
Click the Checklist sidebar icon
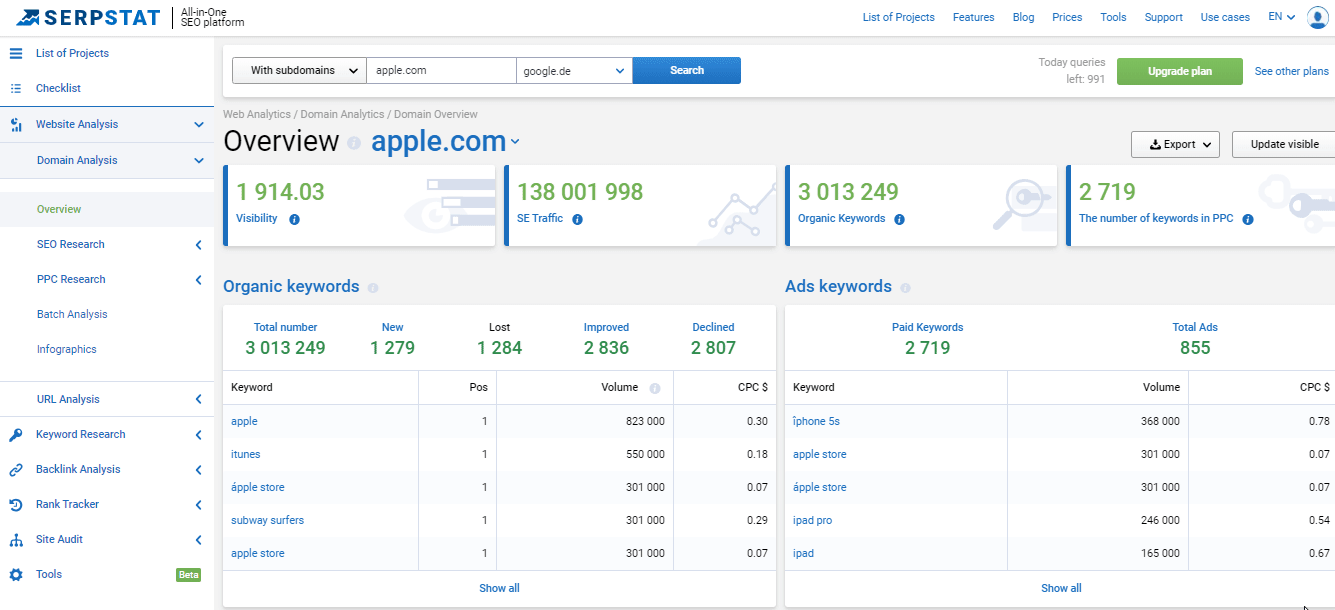coord(16,88)
